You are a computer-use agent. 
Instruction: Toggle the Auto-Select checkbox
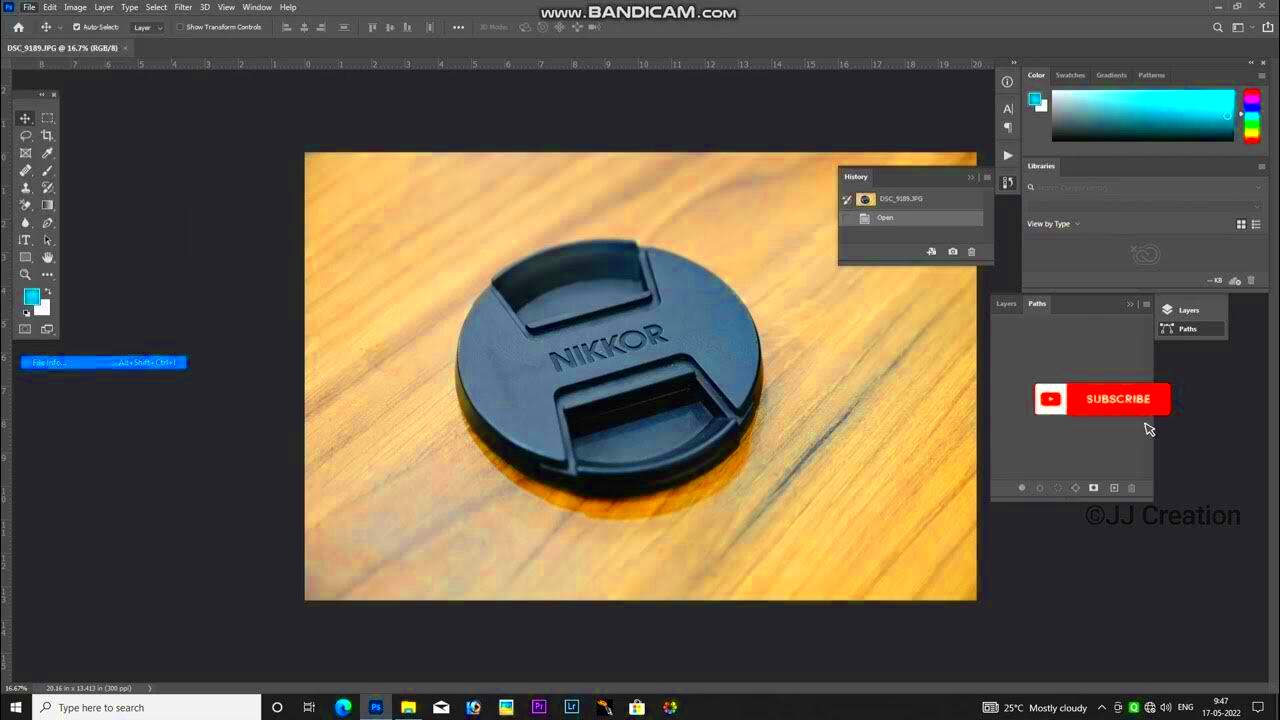tap(77, 27)
